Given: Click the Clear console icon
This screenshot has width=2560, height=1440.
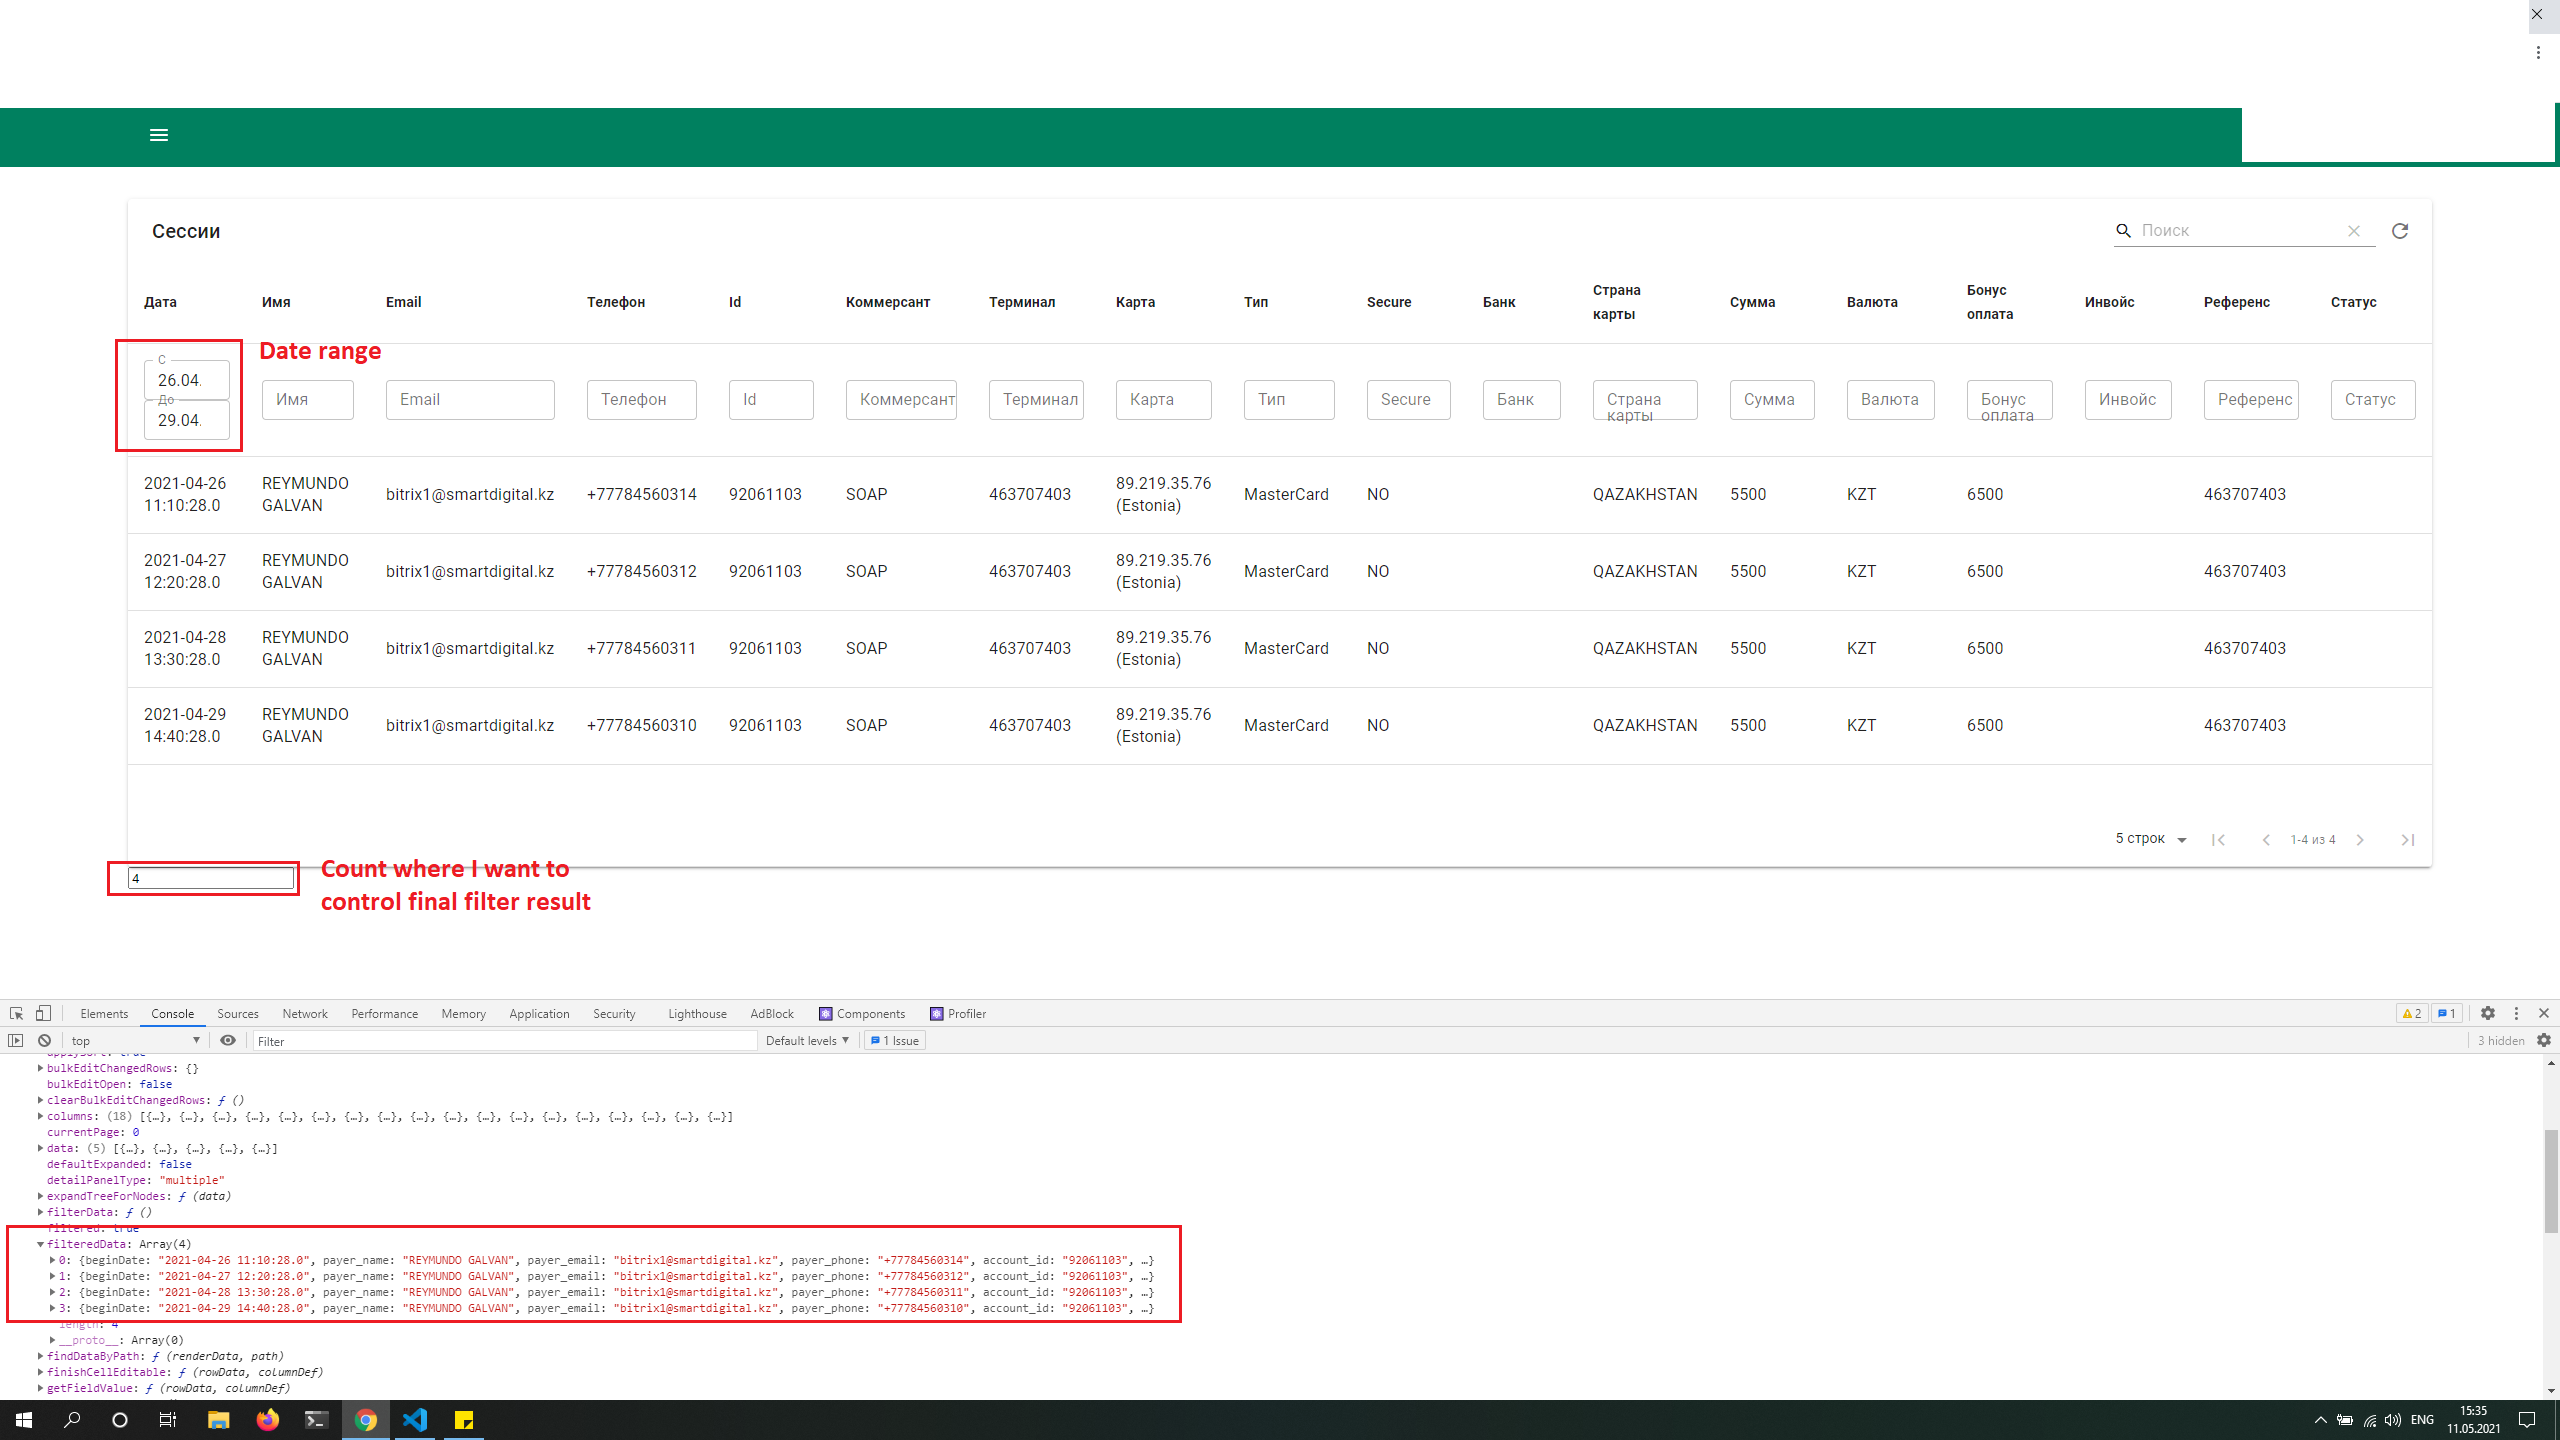Looking at the screenshot, I should (x=44, y=1040).
